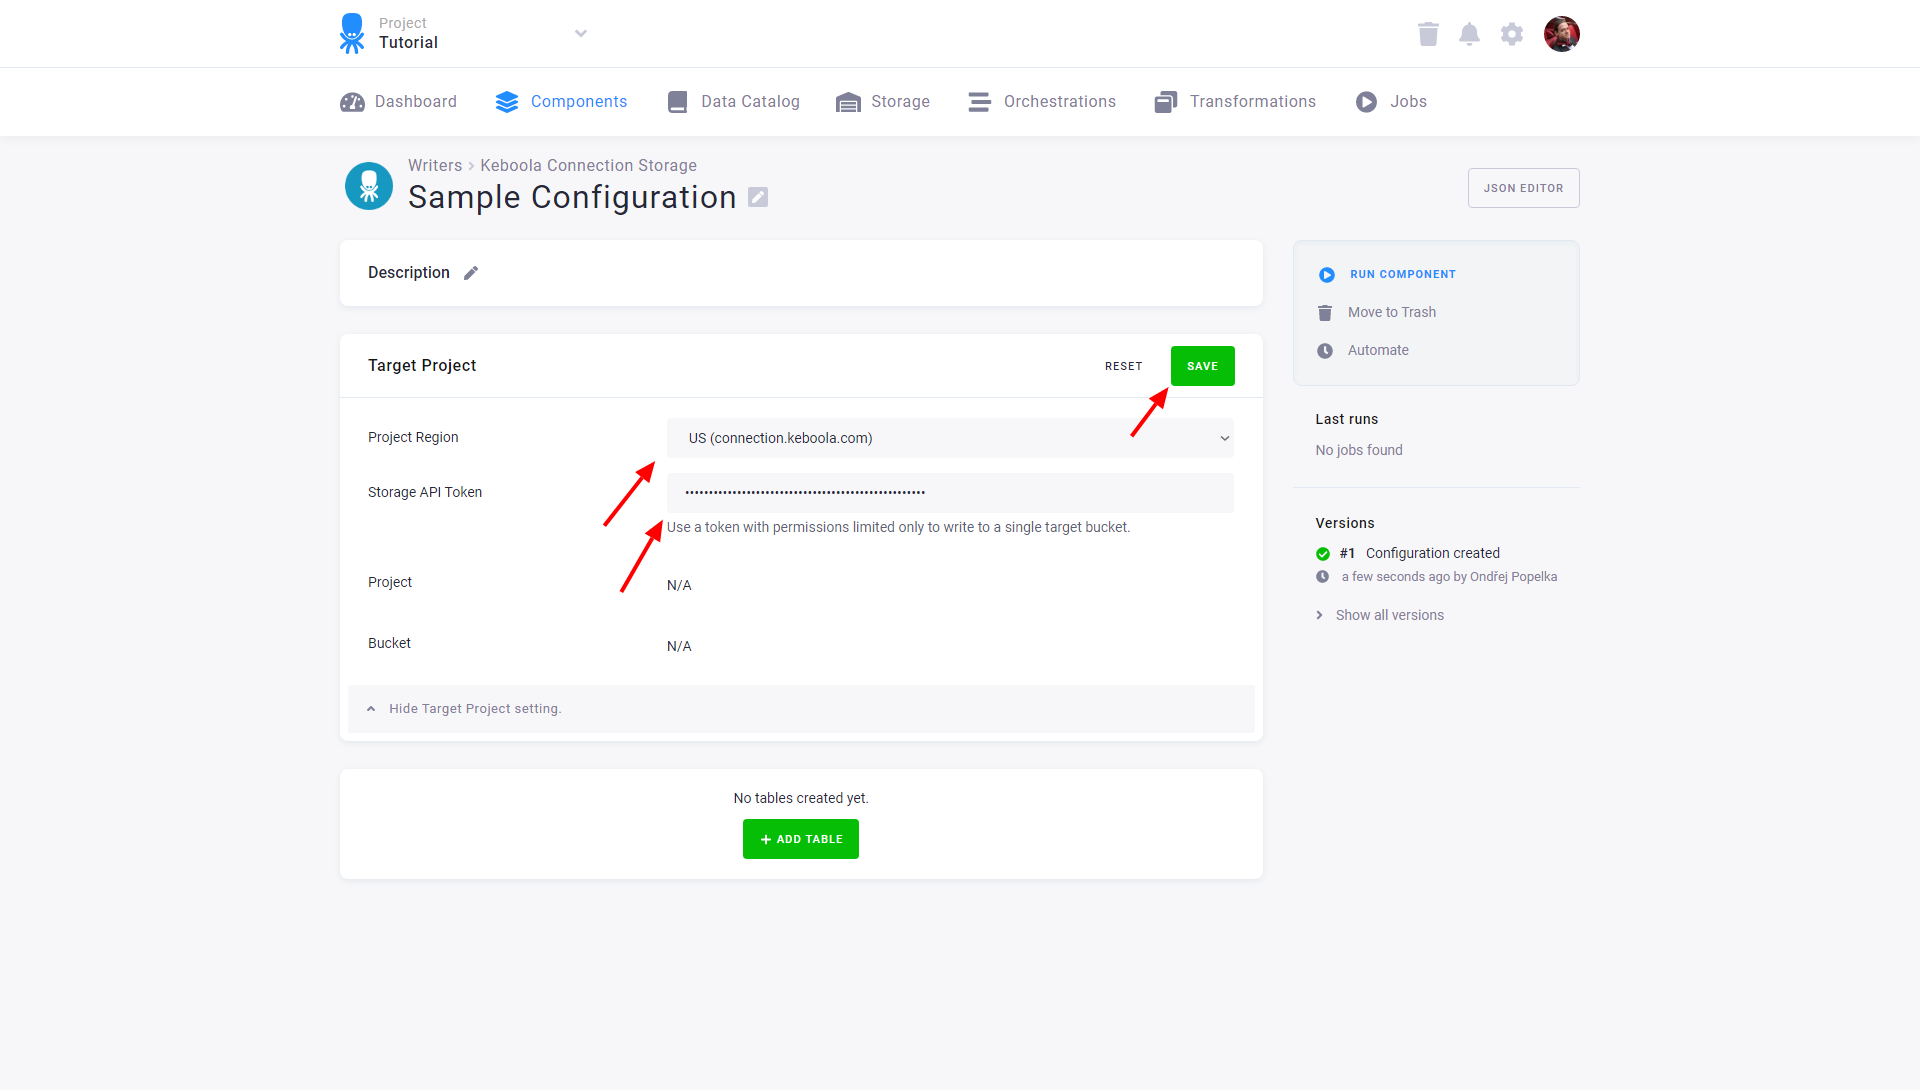Click the Jobs play icon

pos(1366,102)
